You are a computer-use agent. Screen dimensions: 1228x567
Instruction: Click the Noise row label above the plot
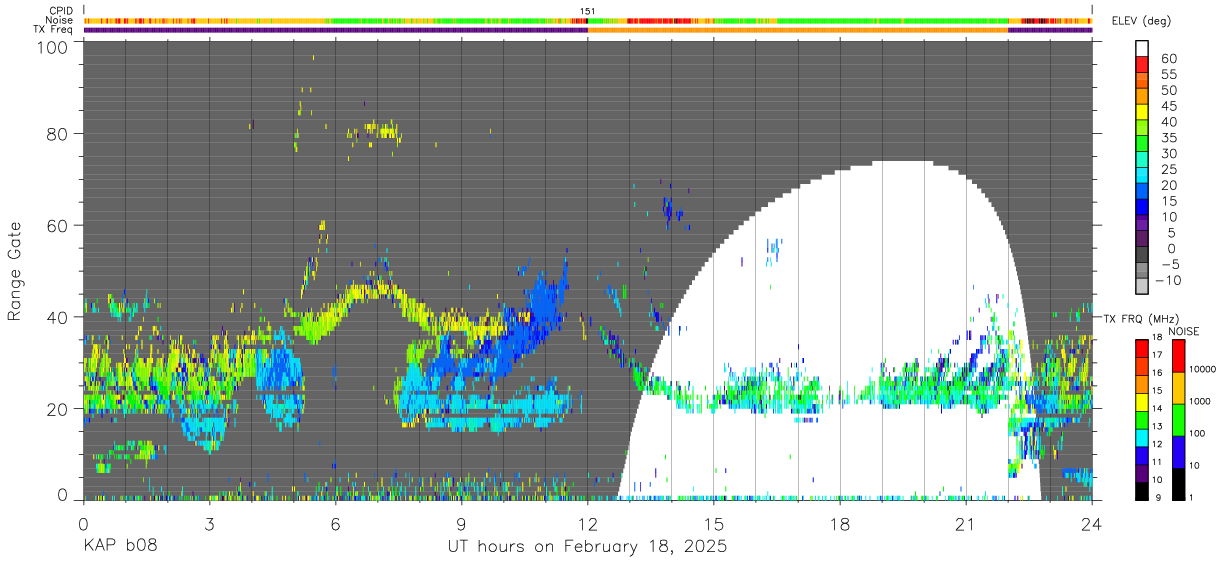tap(59, 20)
